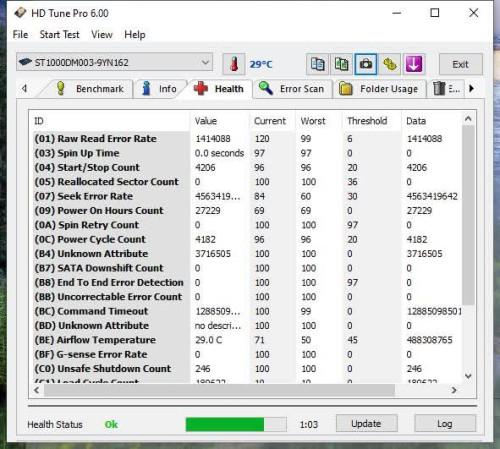Click the 29°C temperature readout
The width and height of the screenshot is (500, 449).
click(x=261, y=64)
